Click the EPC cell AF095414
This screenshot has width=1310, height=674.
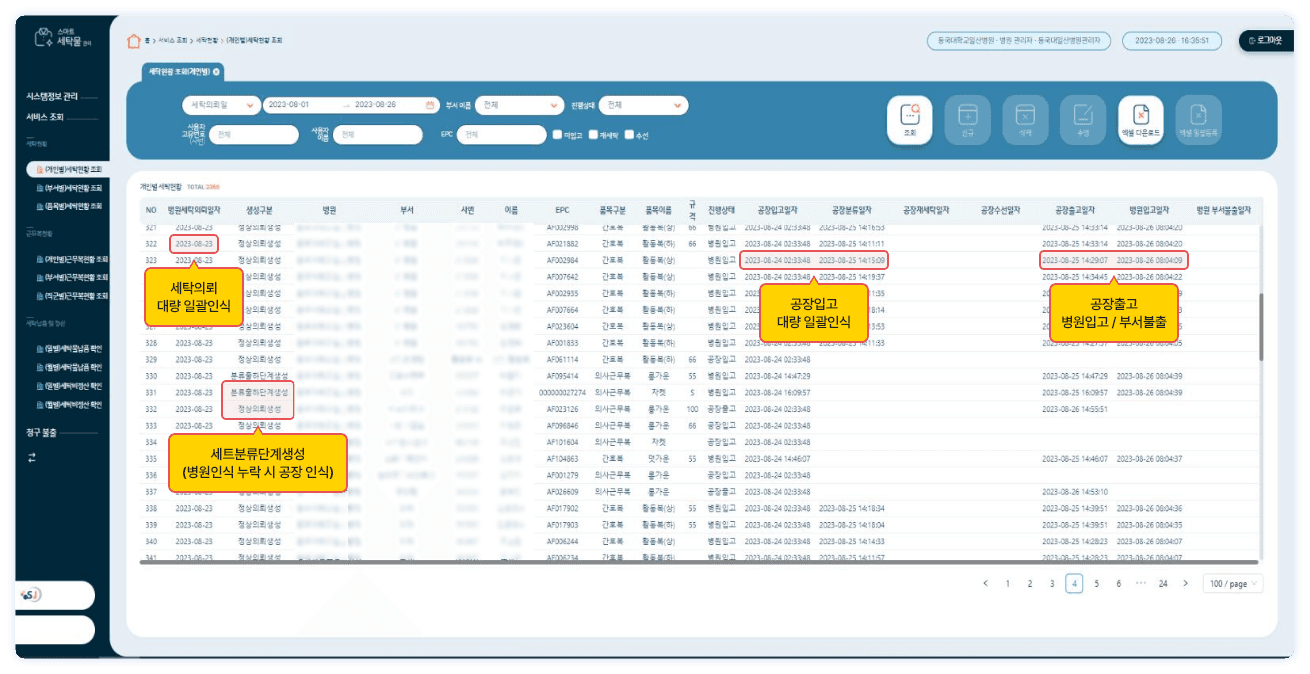pyautogui.click(x=563, y=376)
